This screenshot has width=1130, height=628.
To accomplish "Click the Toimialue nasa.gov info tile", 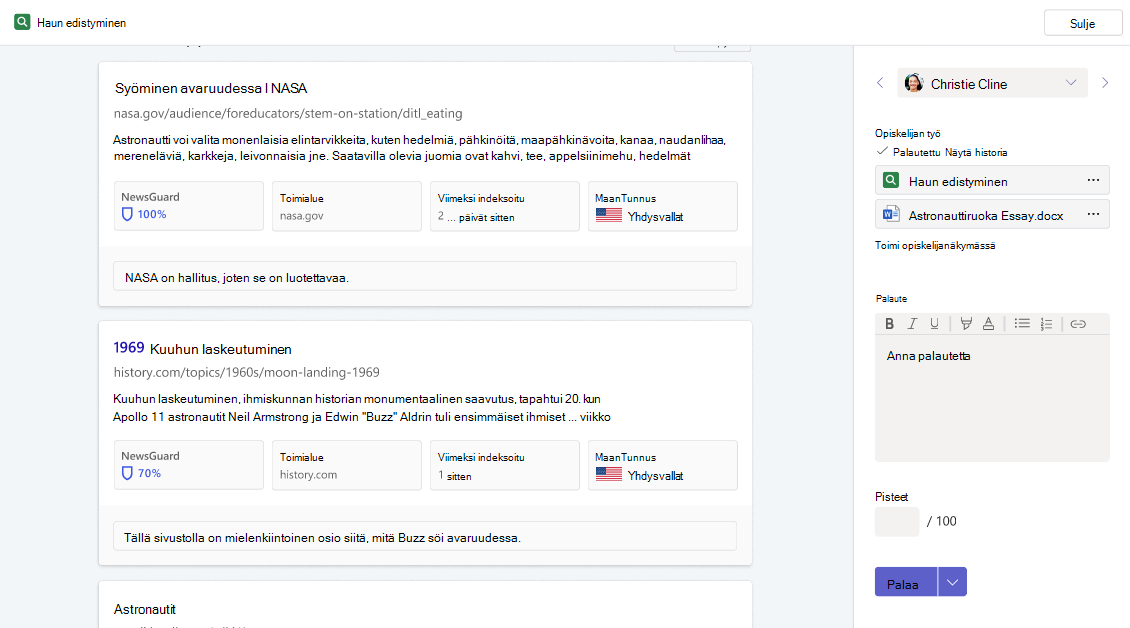I will tap(347, 206).
